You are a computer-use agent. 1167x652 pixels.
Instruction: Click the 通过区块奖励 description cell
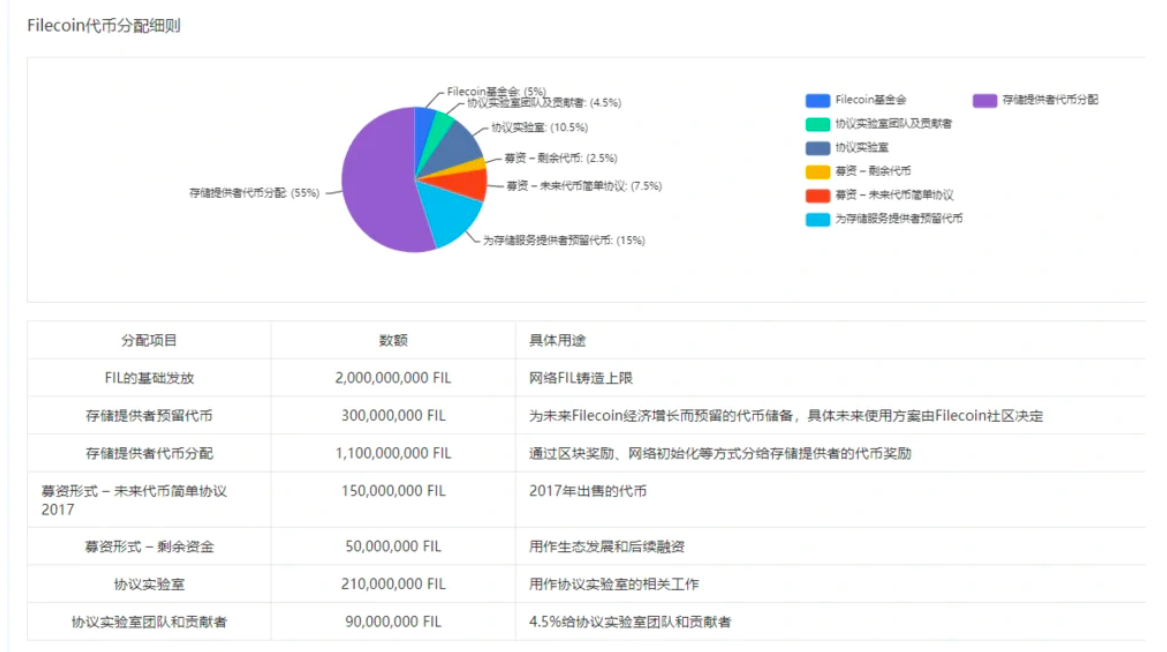tap(720, 453)
